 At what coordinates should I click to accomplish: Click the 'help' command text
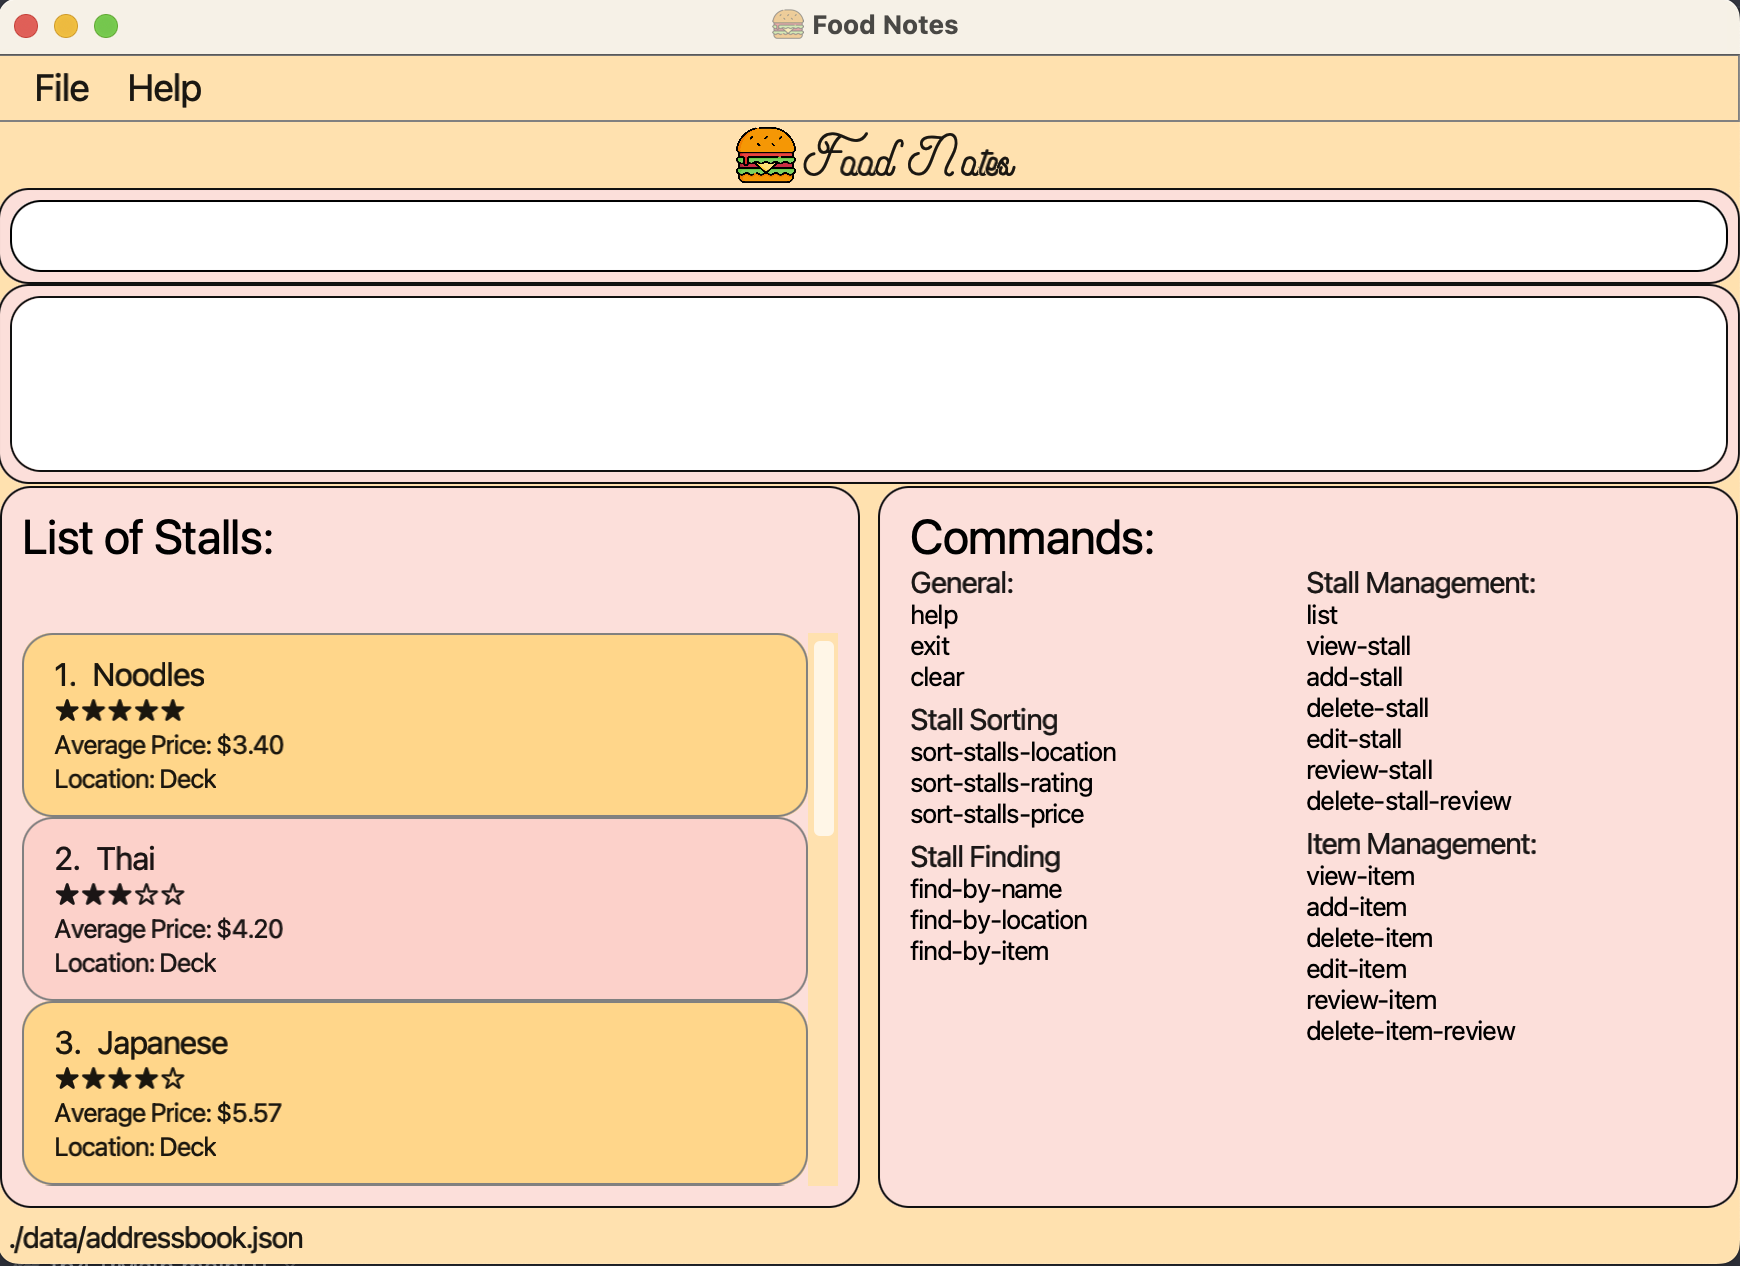coord(934,615)
